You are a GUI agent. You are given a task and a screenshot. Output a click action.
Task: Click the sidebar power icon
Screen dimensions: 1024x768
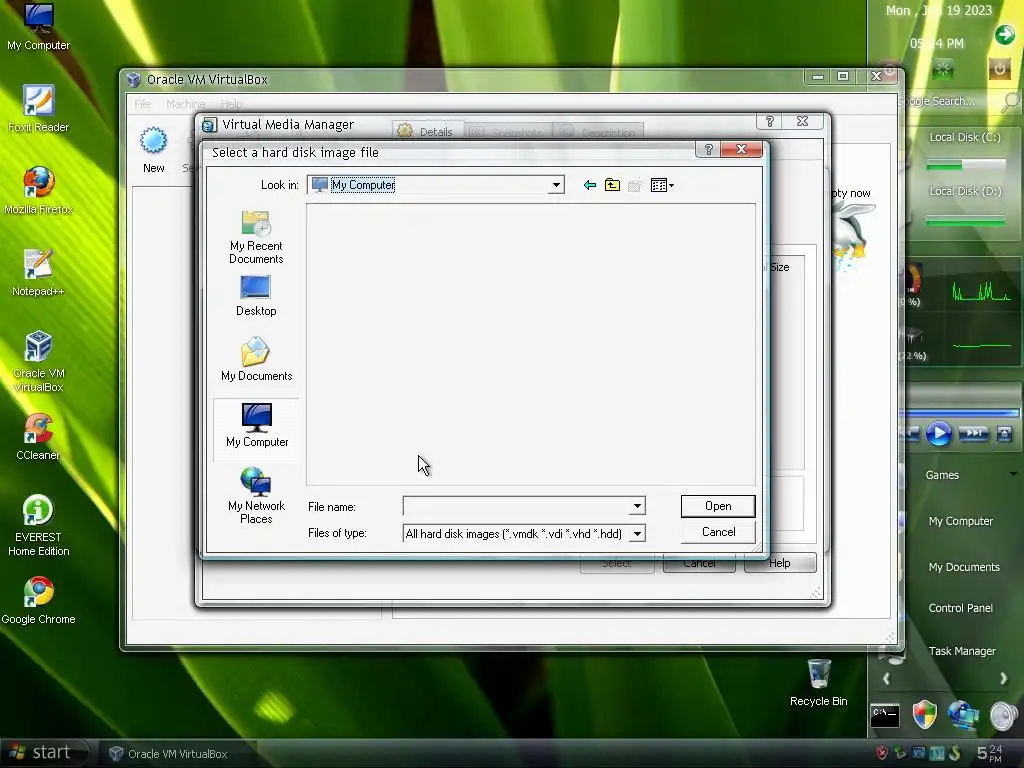point(999,69)
